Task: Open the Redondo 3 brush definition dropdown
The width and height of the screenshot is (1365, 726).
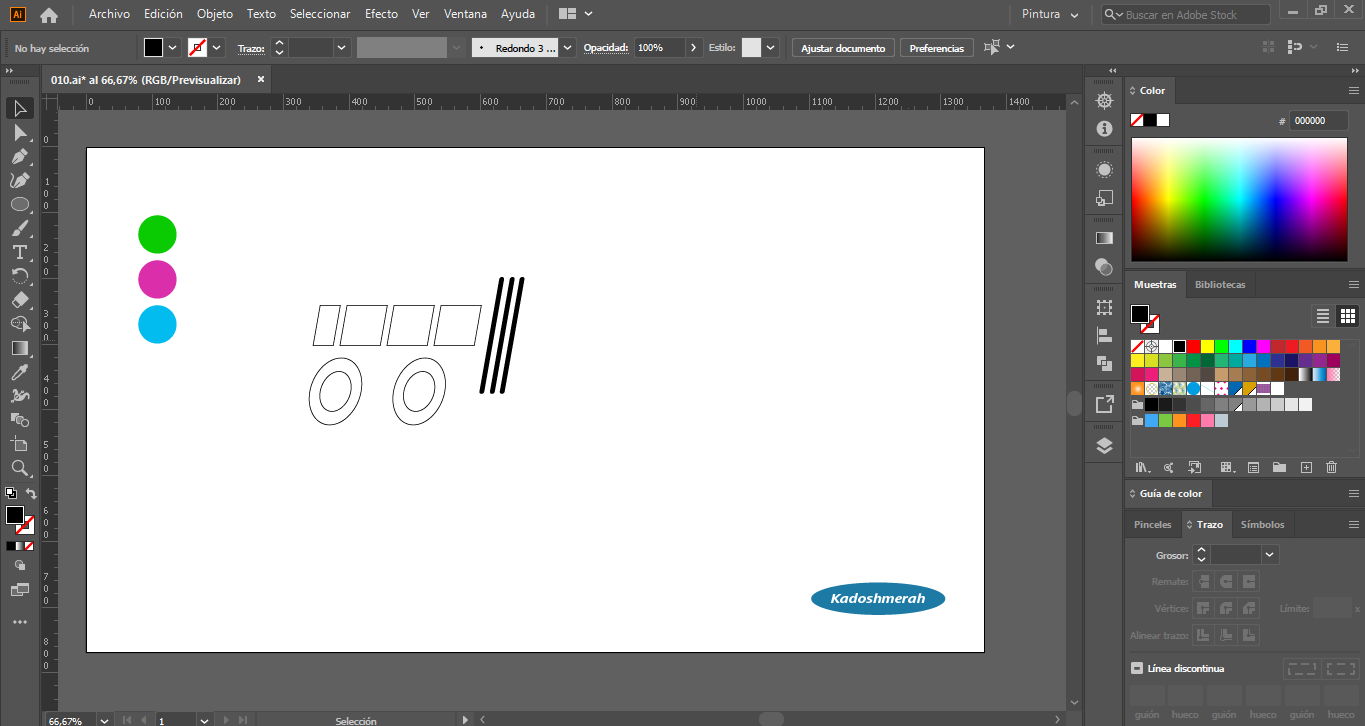Action: [568, 47]
